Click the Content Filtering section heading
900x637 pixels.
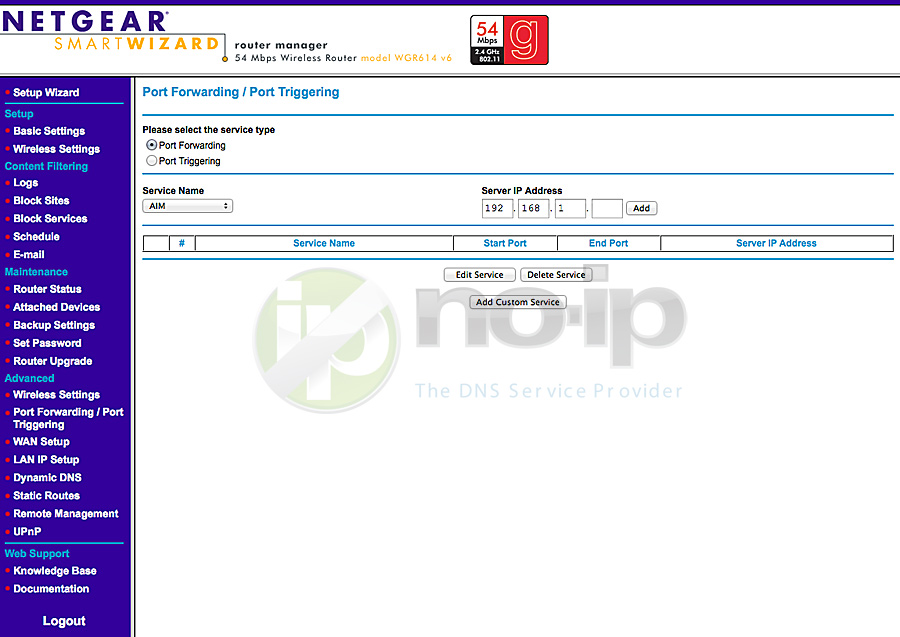(46, 166)
